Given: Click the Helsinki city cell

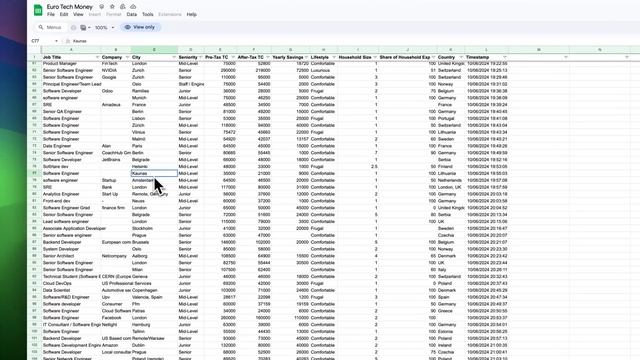Looking at the screenshot, I should [x=154, y=167].
